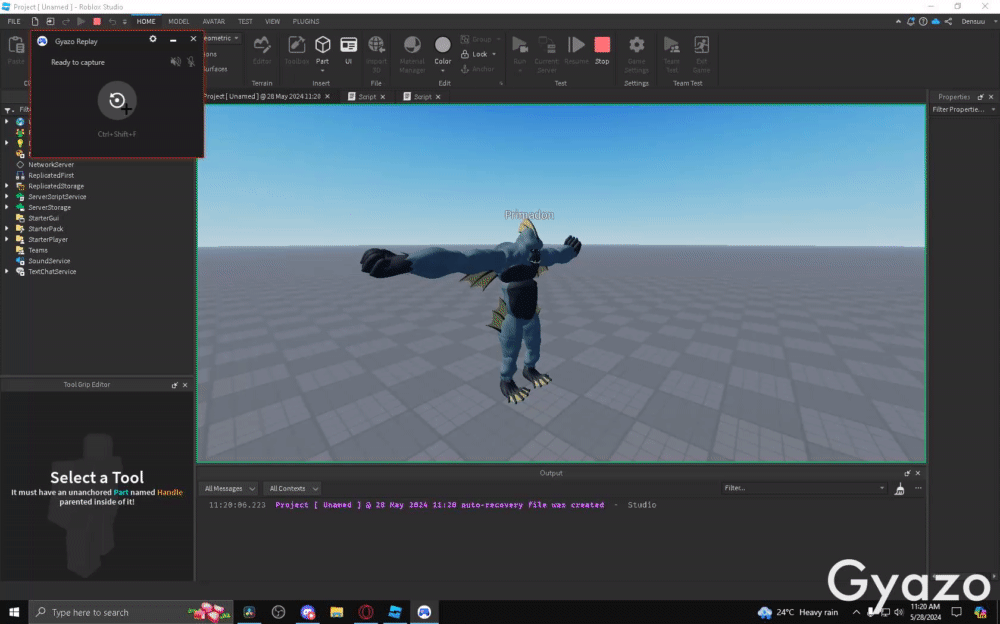Click the Current: Server view switch
Image resolution: width=1000 pixels, height=624 pixels.
pyautogui.click(x=547, y=54)
